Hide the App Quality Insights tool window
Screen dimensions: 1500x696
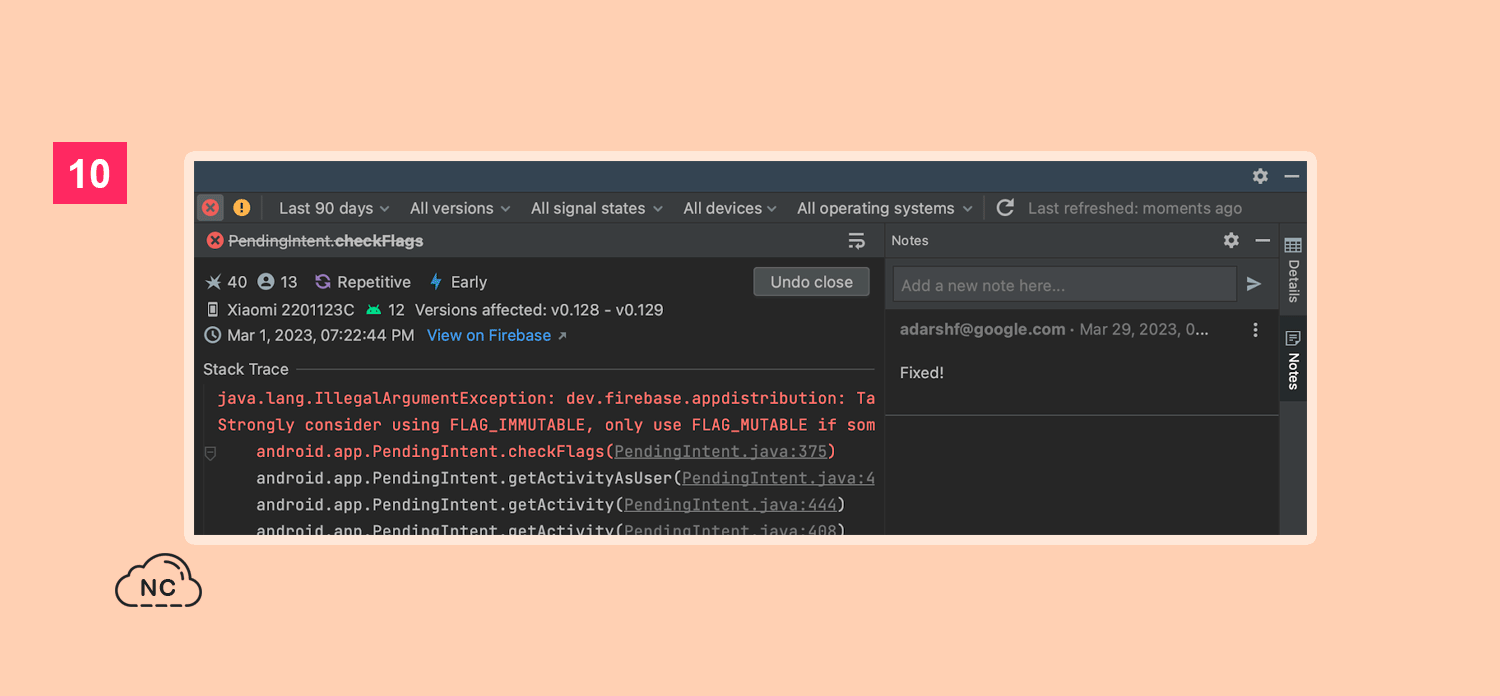pyautogui.click(x=1292, y=176)
